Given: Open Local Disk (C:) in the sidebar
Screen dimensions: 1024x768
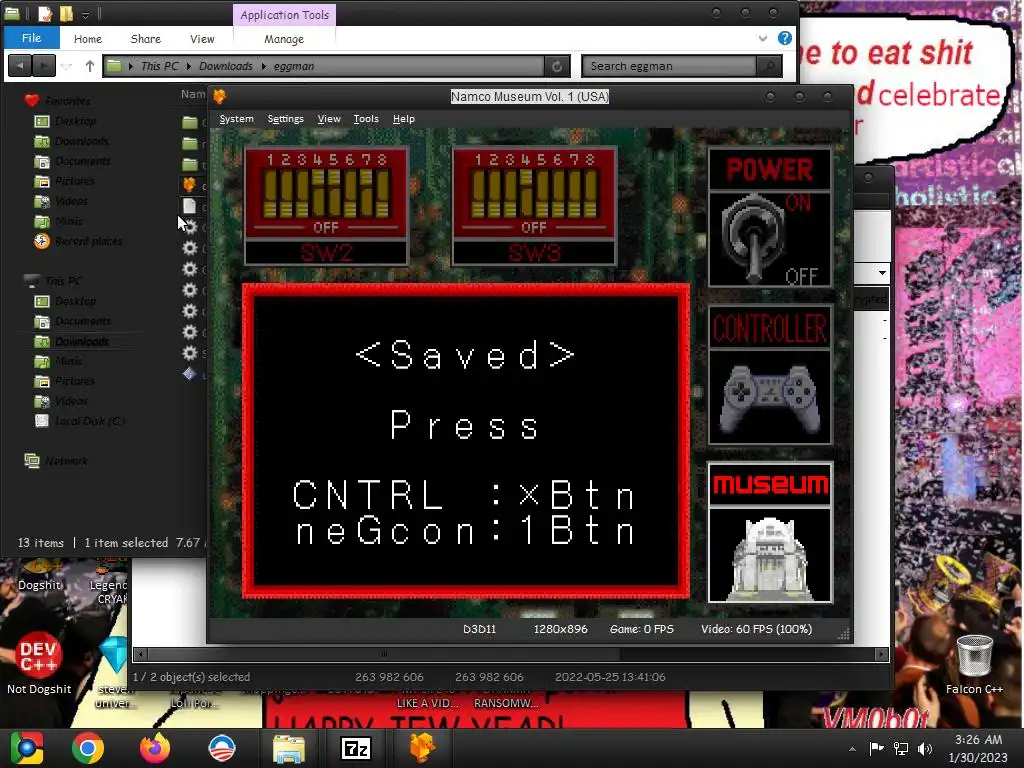Looking at the screenshot, I should tap(89, 421).
